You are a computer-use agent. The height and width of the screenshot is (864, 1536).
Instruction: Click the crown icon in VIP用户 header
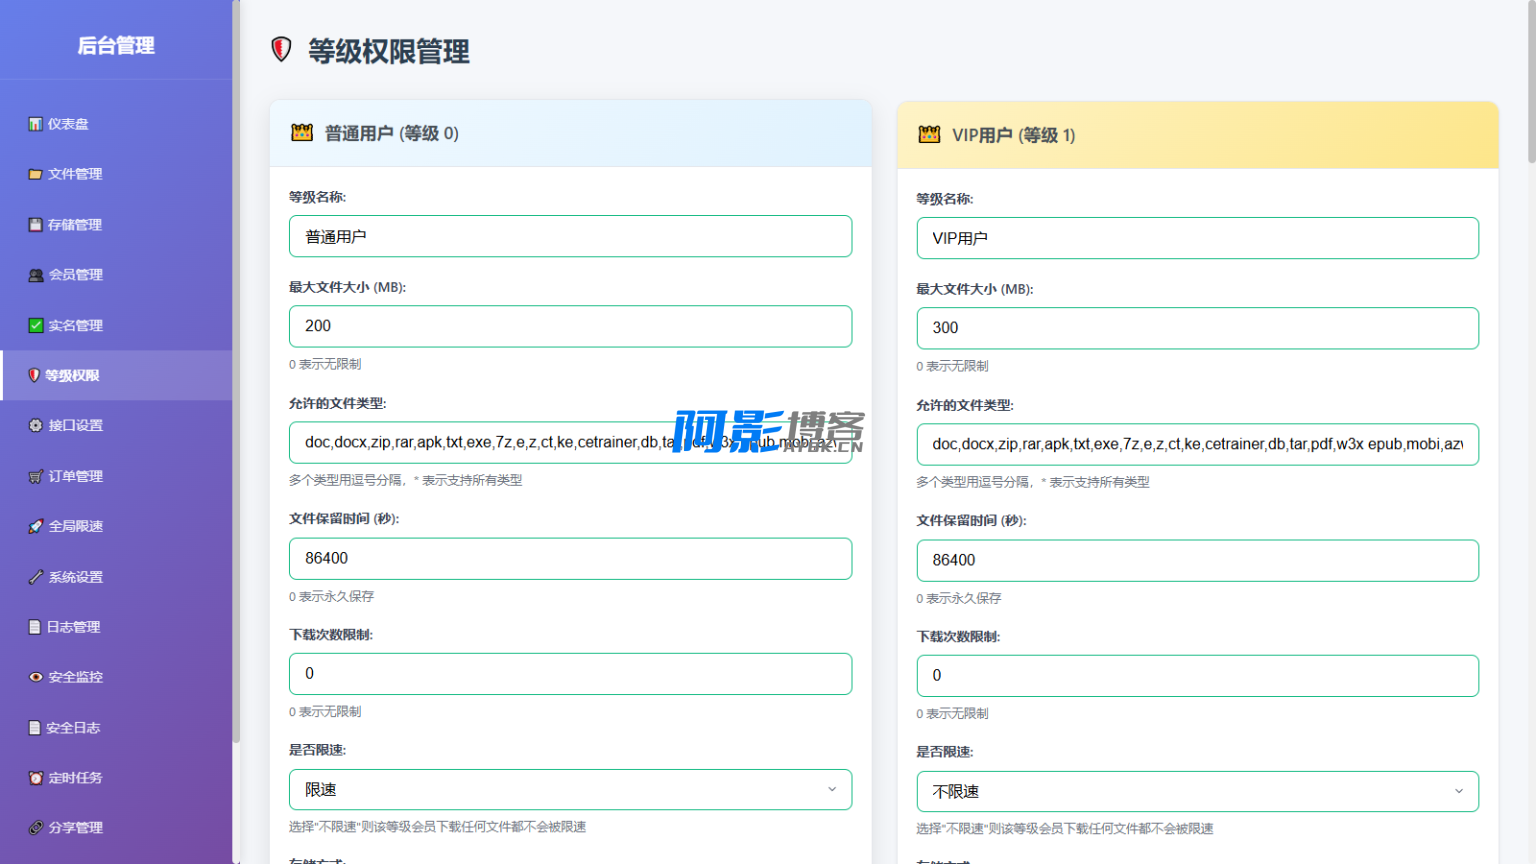929,135
